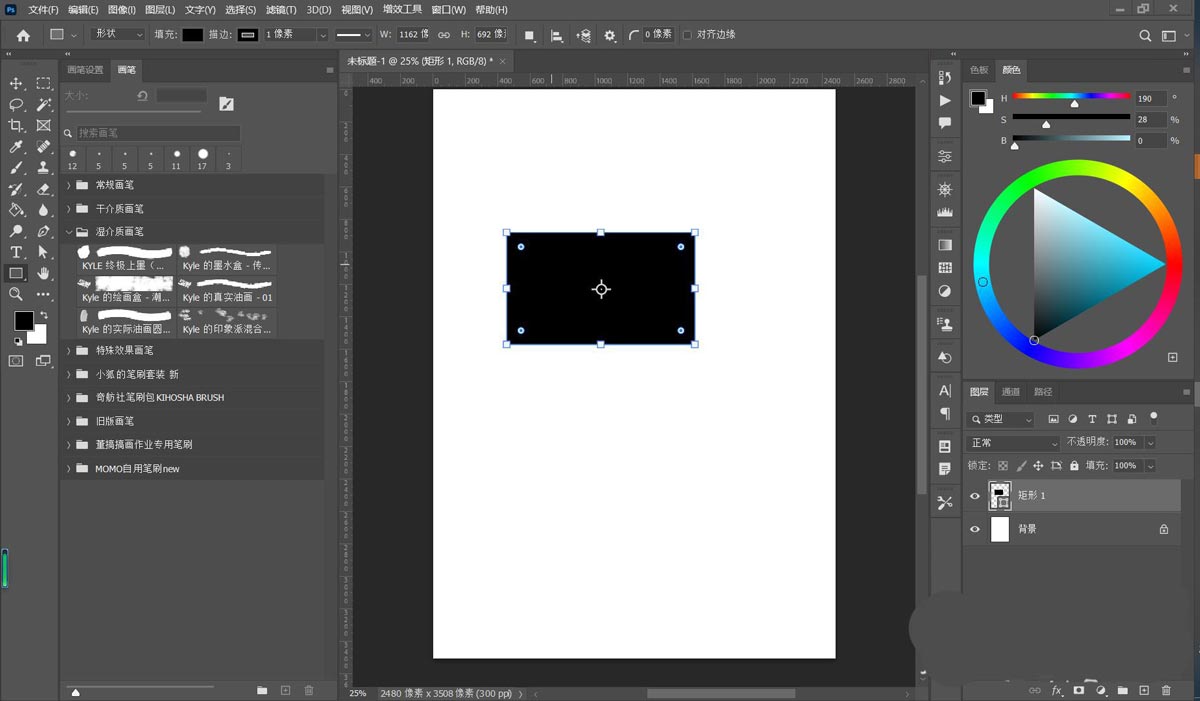Open the 正常 blend mode dropdown

point(1013,442)
